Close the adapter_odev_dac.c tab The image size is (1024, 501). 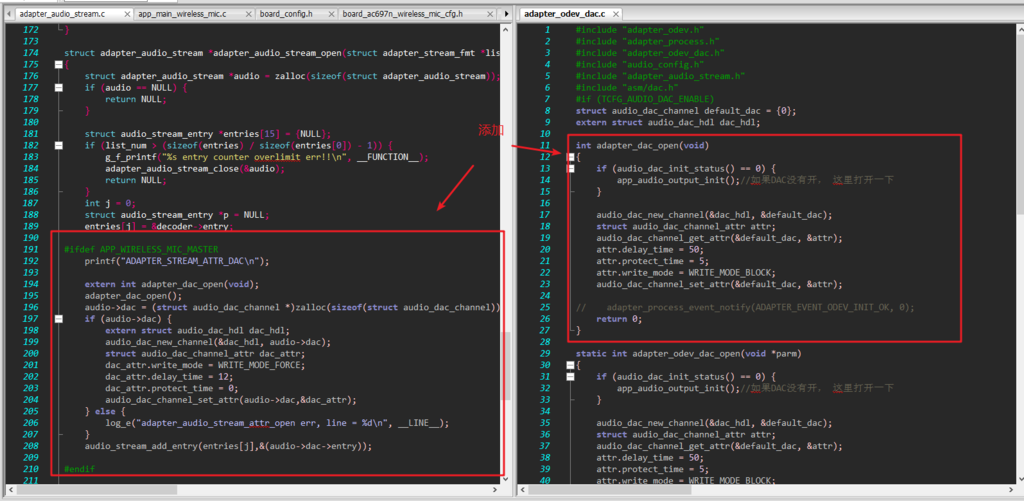pyautogui.click(x=615, y=14)
